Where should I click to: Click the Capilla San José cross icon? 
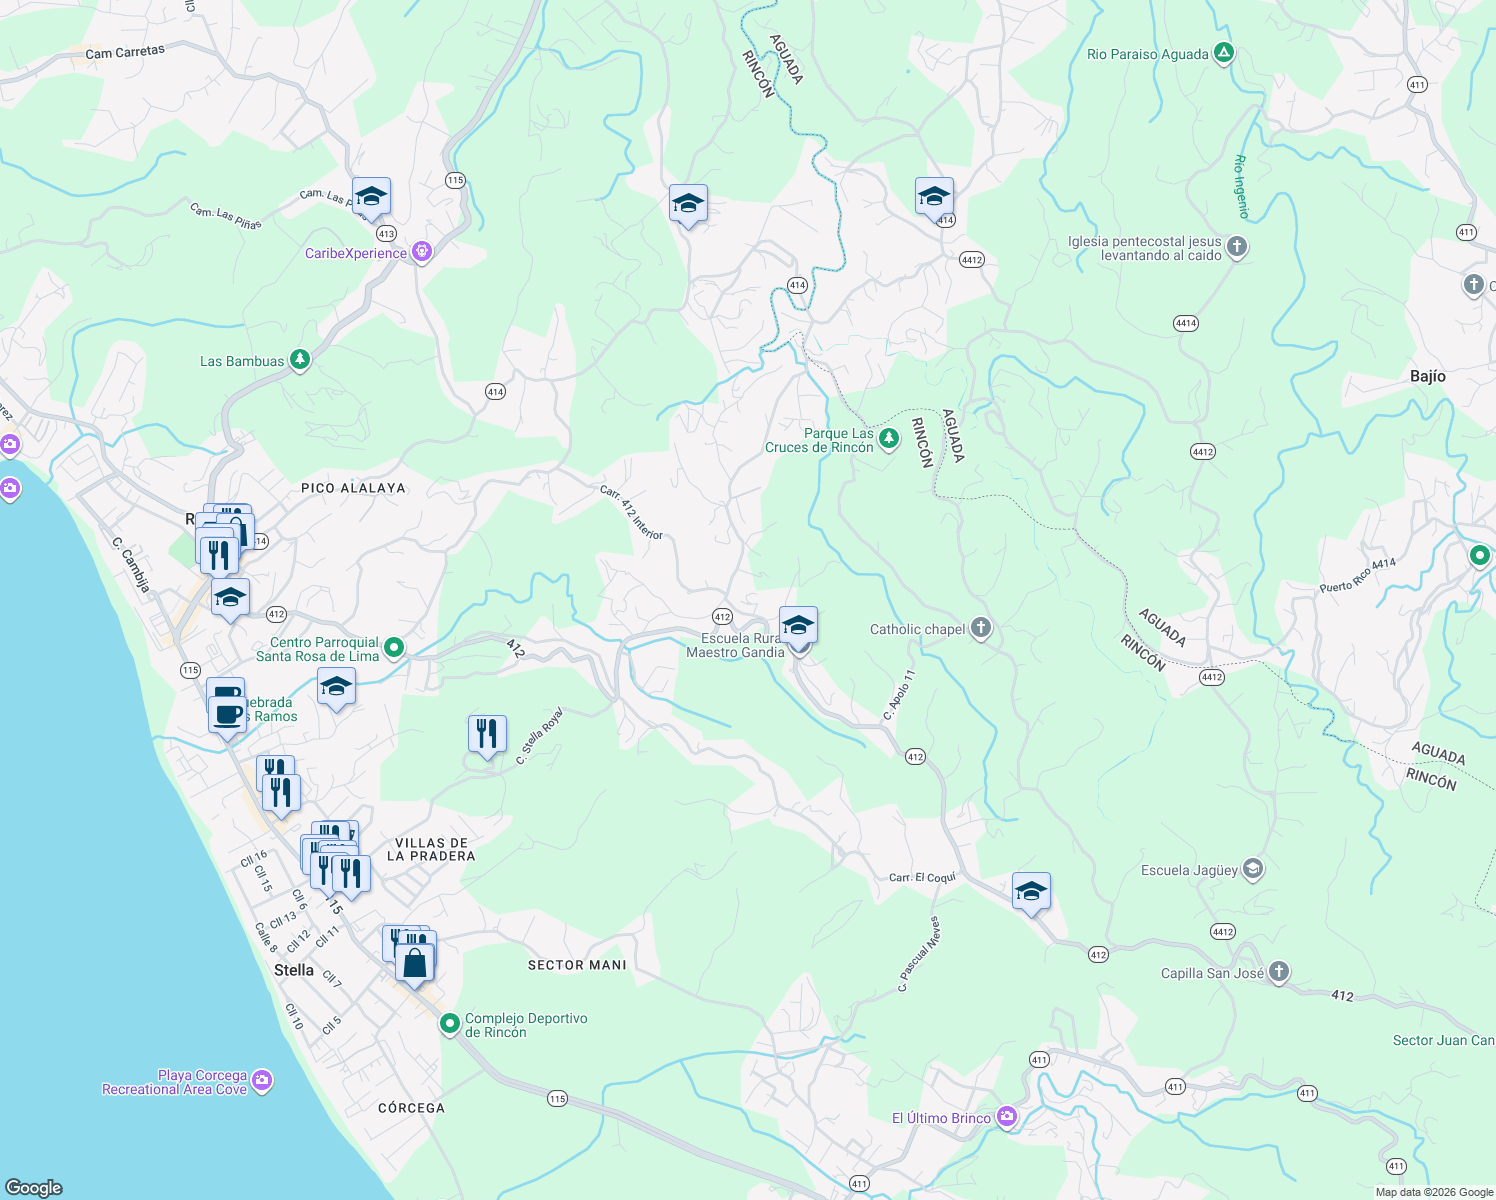(1278, 971)
